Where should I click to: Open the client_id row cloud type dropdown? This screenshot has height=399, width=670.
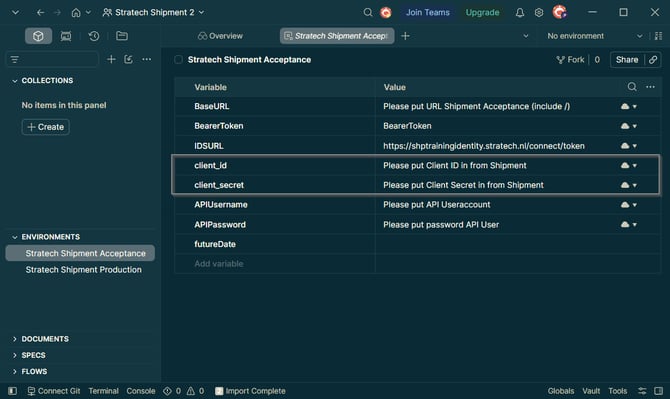coord(629,165)
